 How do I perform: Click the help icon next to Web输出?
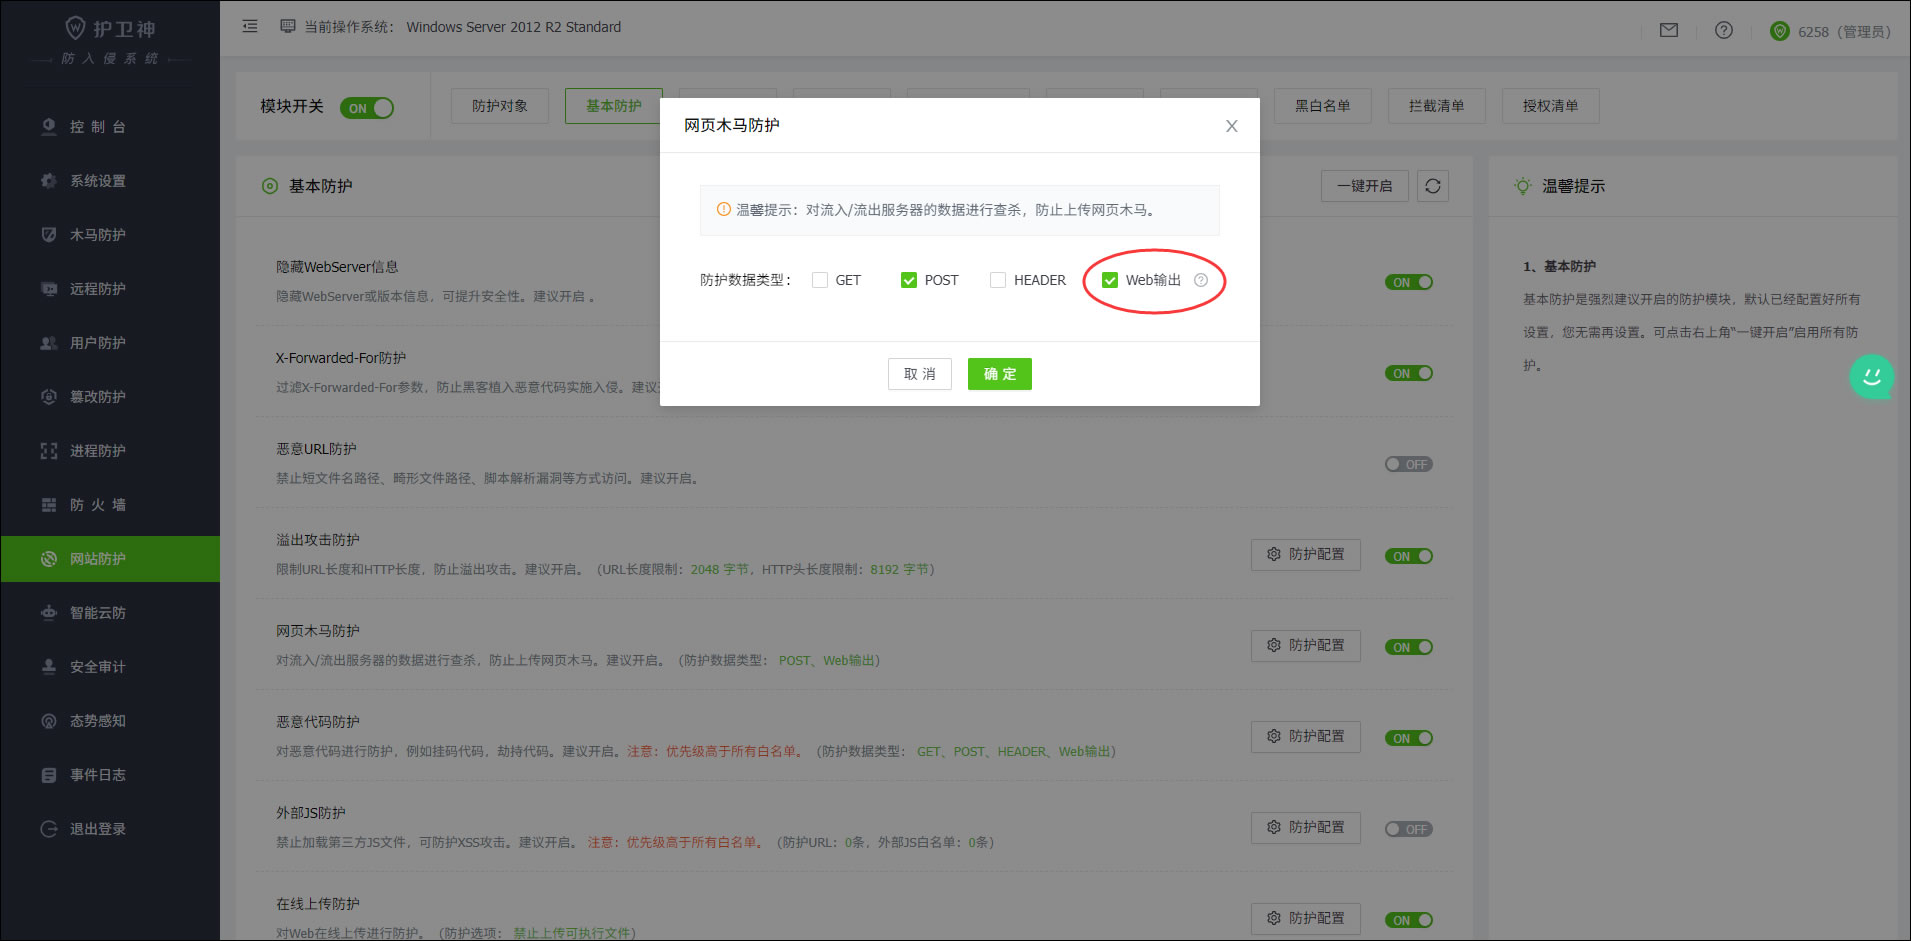pyautogui.click(x=1201, y=280)
